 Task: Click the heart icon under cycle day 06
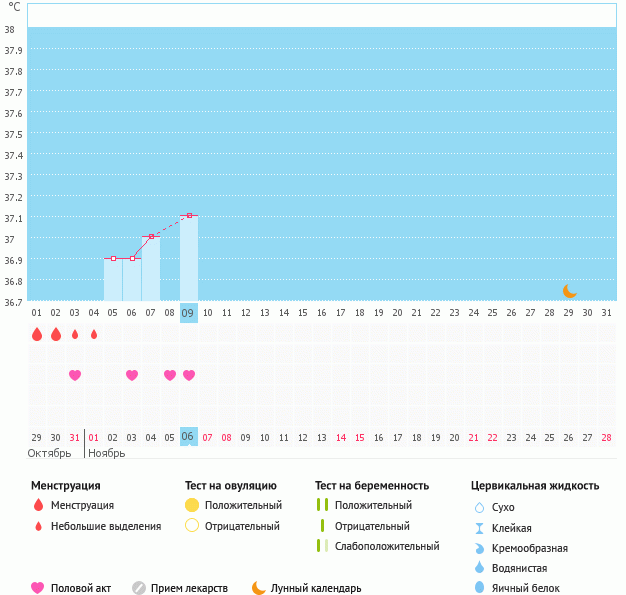click(x=132, y=375)
